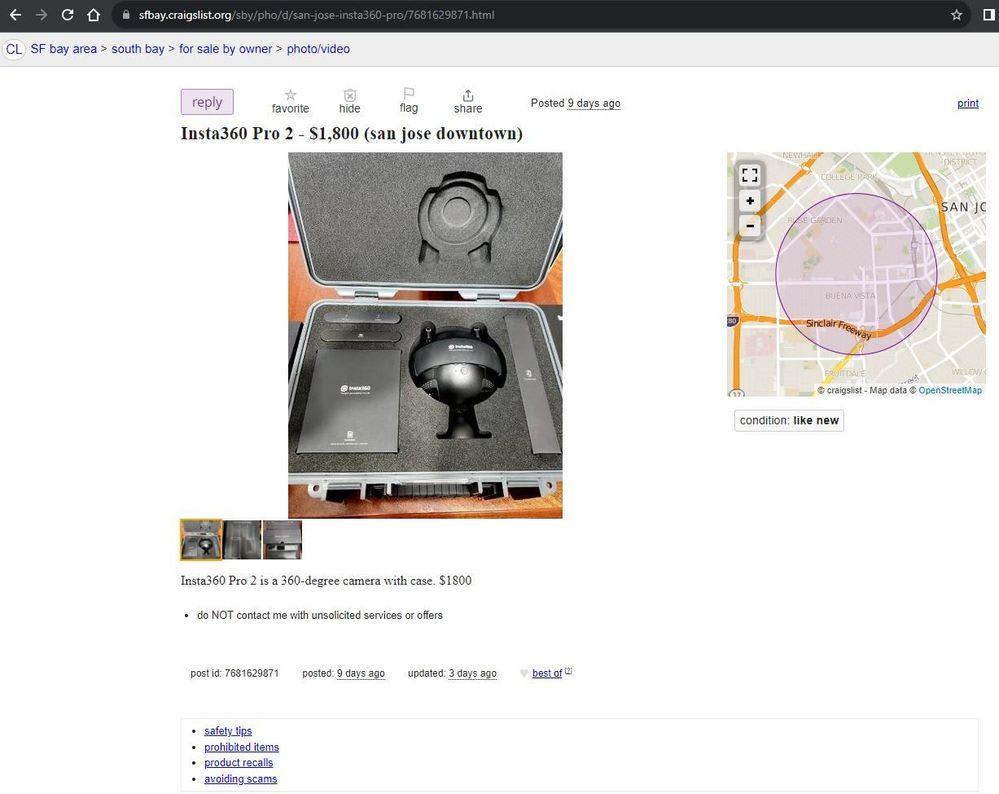Click the Posted 9 days ago timestamp
The width and height of the screenshot is (999, 794).
(x=575, y=103)
